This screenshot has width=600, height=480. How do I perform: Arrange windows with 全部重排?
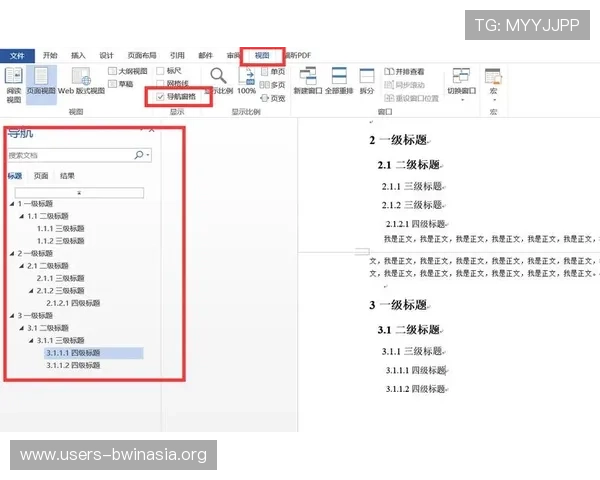[x=339, y=81]
